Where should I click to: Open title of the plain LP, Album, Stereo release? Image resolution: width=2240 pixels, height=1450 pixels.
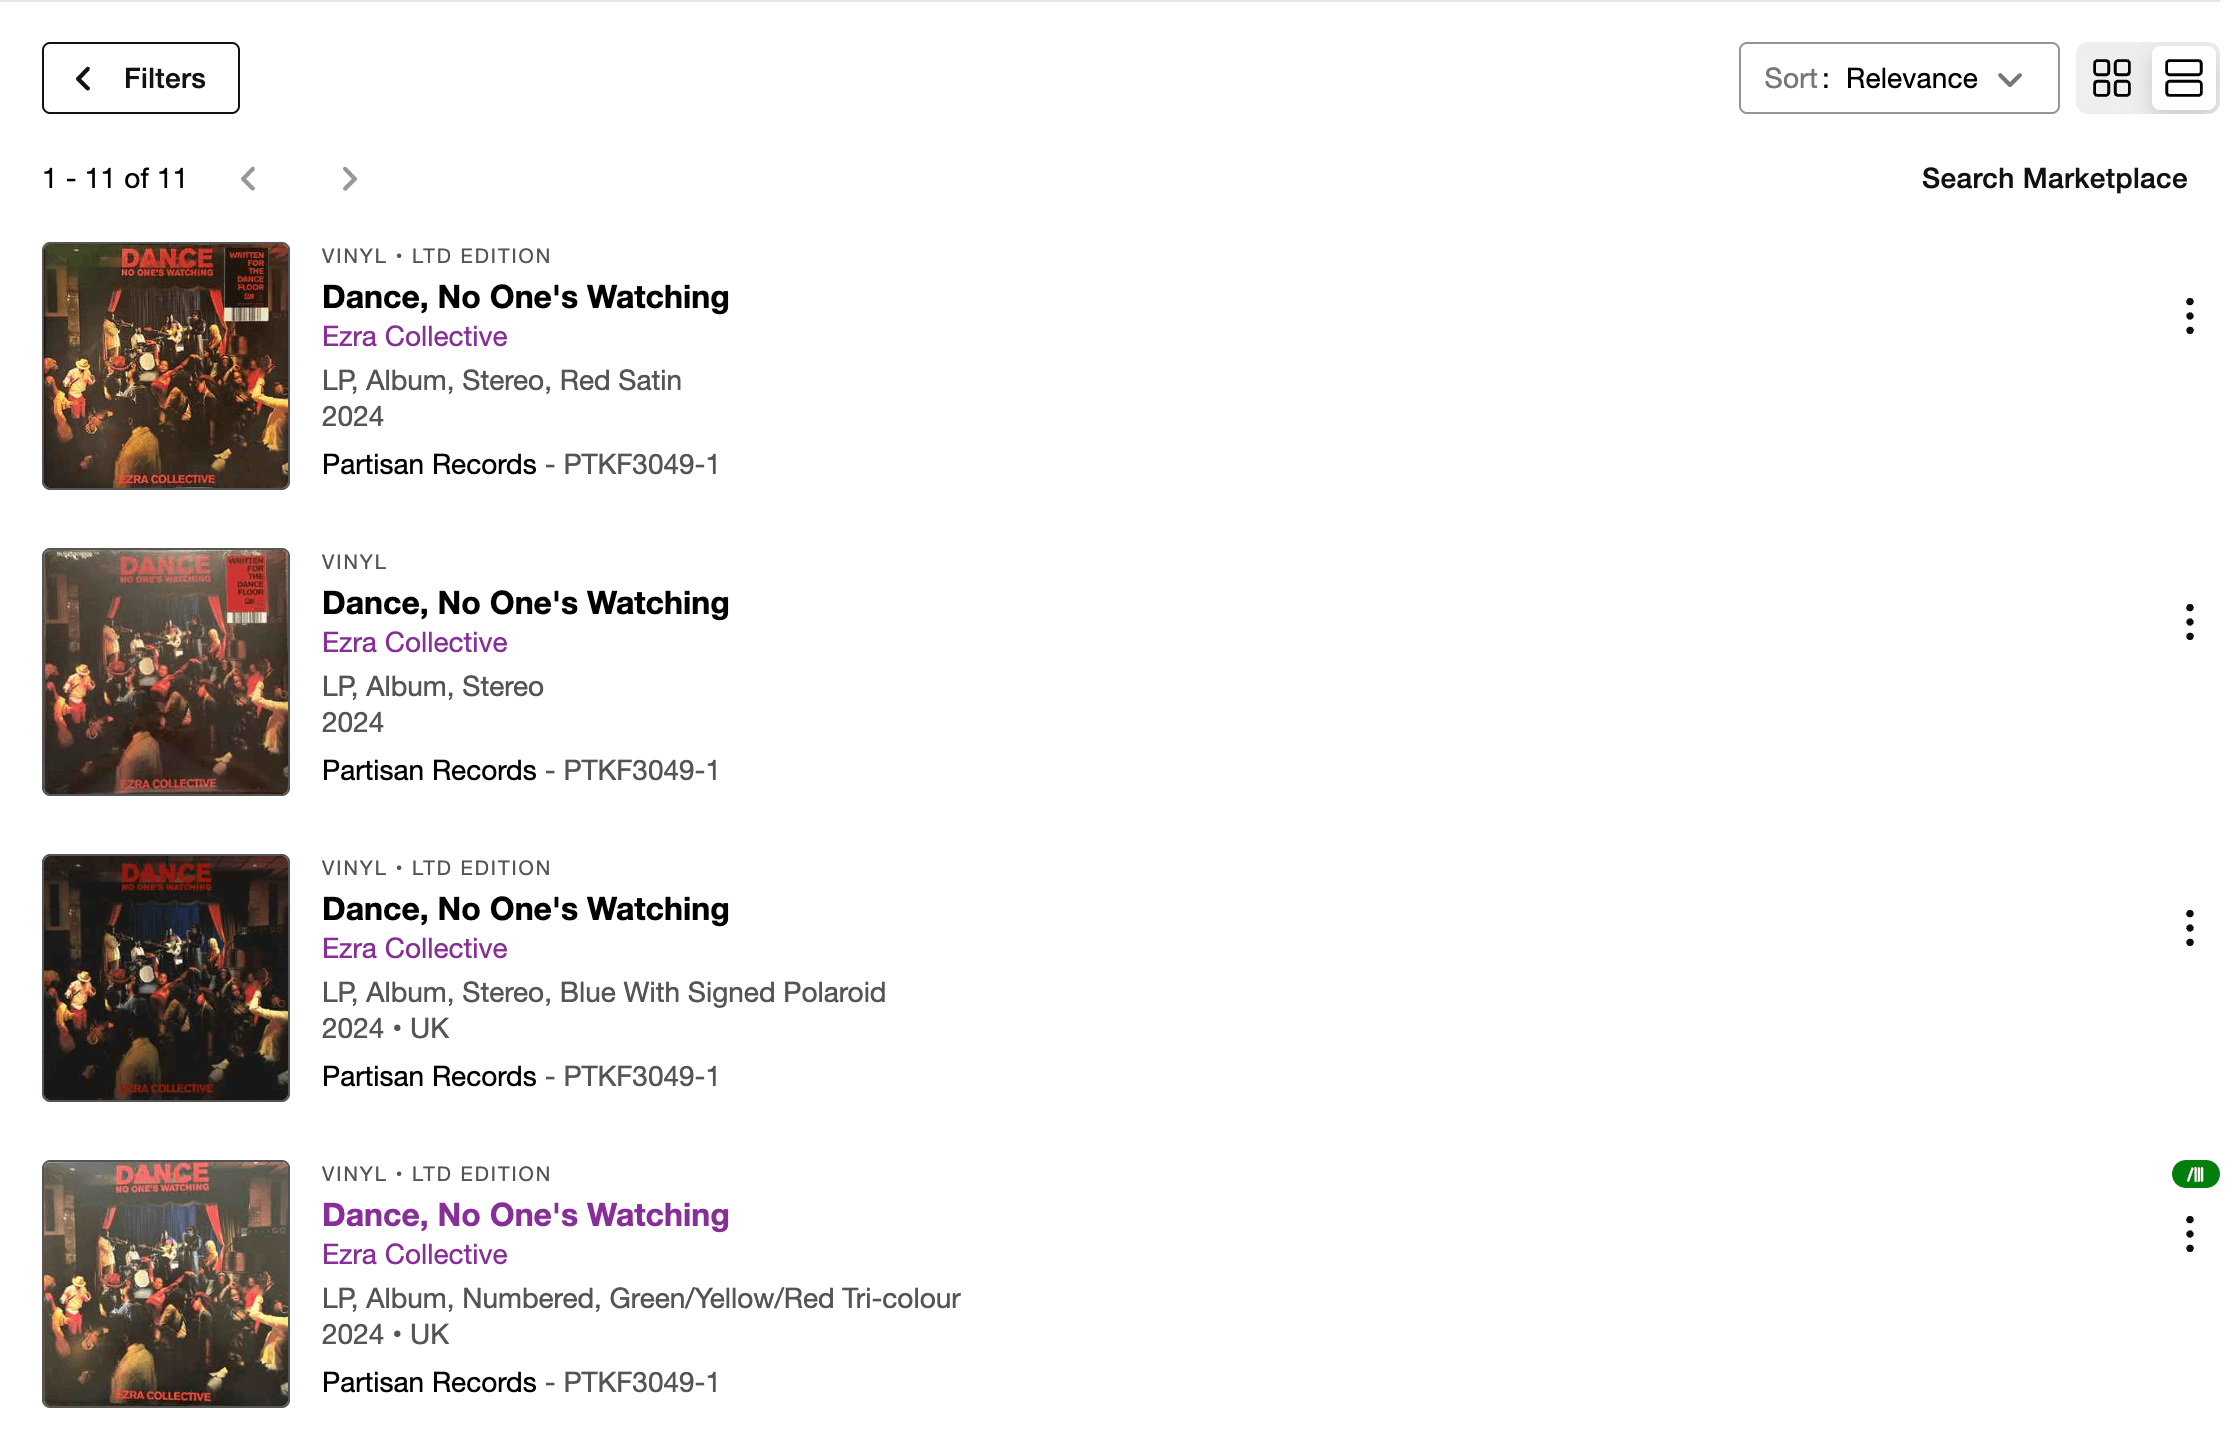point(526,603)
